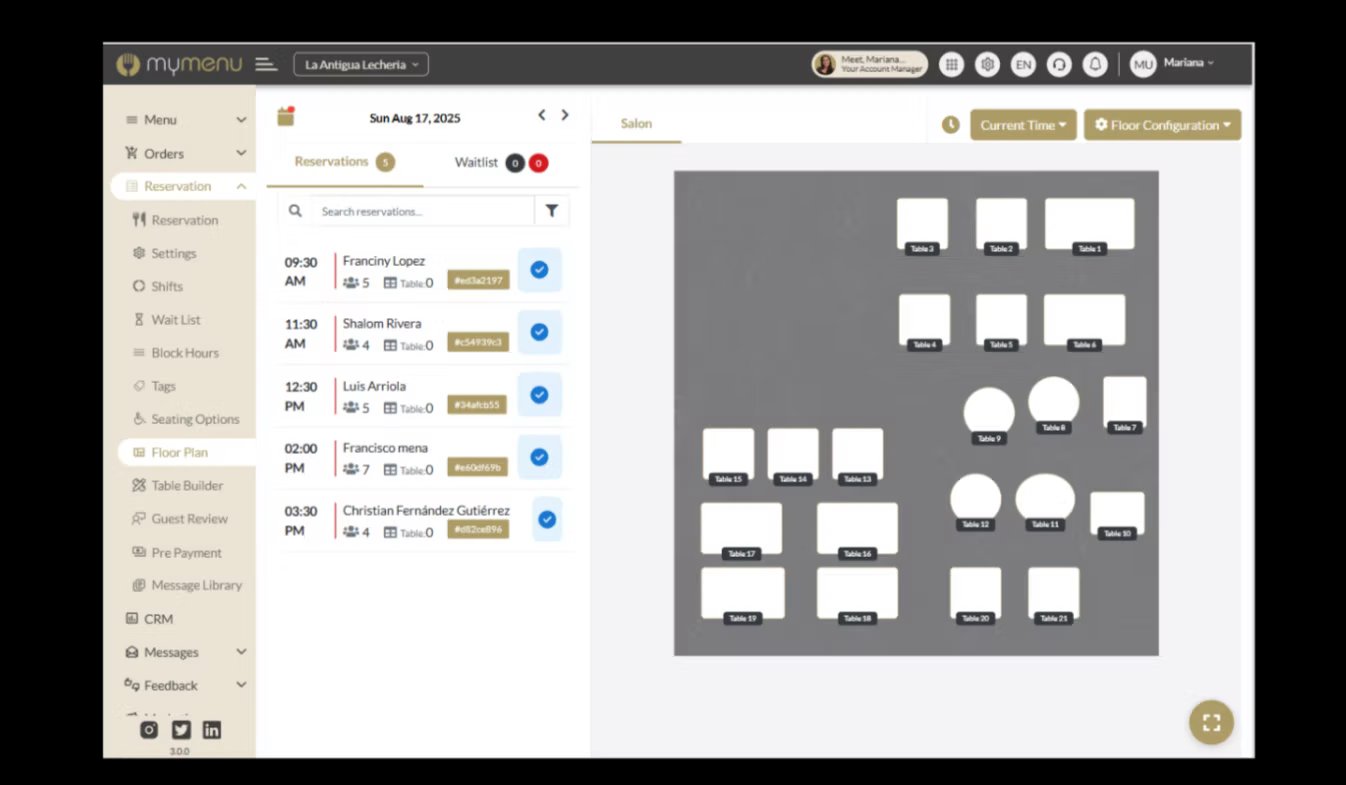
Task: Open the Current Time dropdown
Action: point(1023,125)
